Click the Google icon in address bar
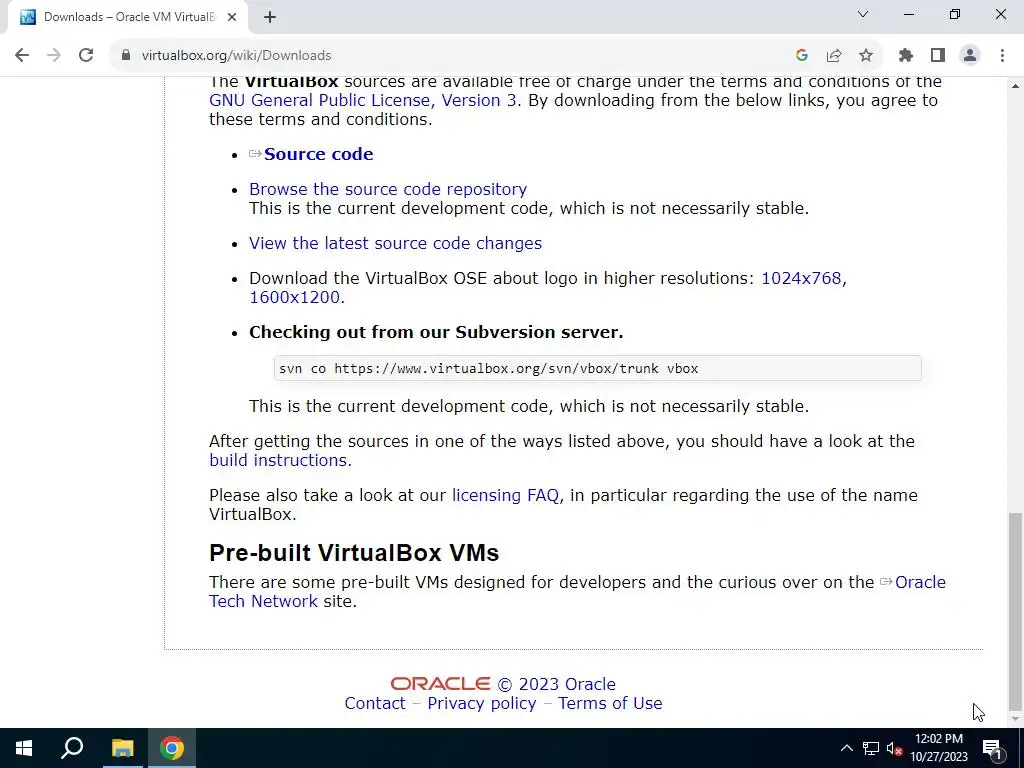The image size is (1024, 768). (802, 56)
